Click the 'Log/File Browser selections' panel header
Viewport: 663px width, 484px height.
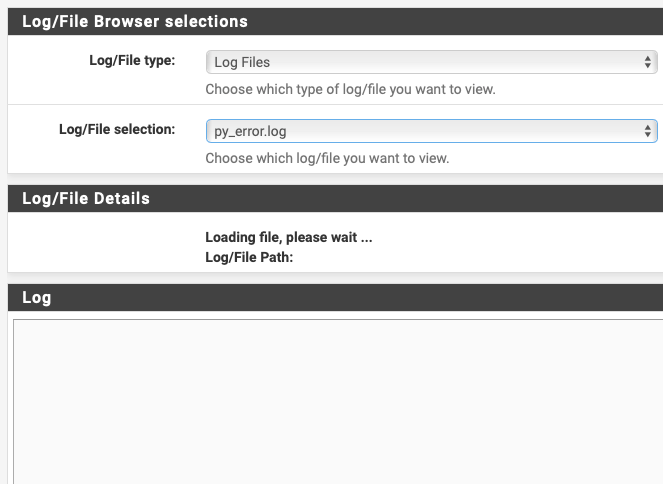pos(135,20)
